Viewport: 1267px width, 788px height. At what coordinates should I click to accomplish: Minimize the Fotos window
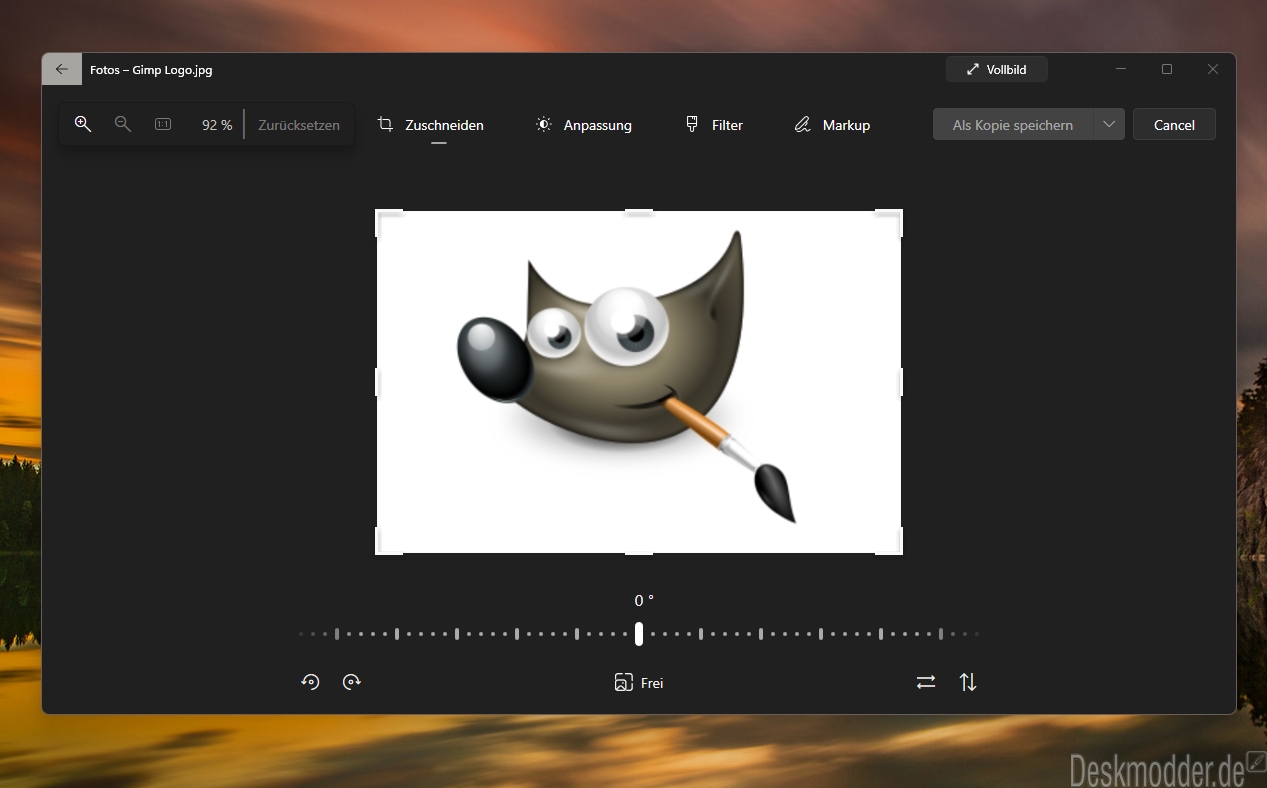[x=1121, y=69]
